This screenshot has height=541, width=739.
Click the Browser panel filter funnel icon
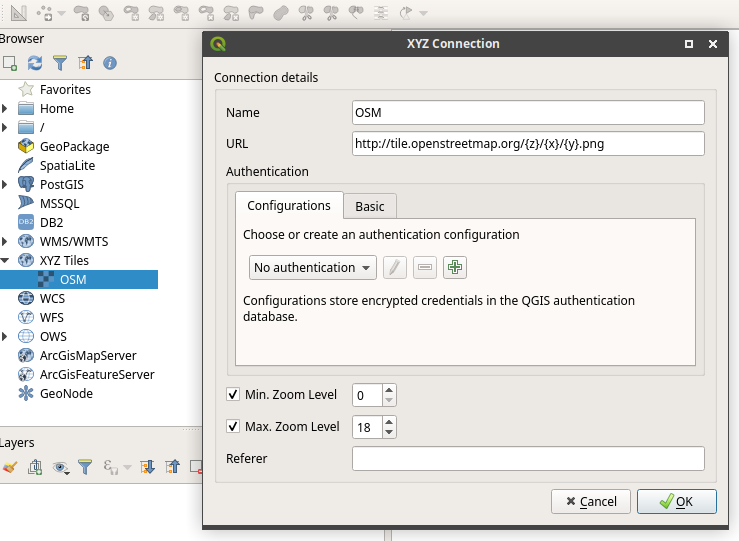(60, 63)
